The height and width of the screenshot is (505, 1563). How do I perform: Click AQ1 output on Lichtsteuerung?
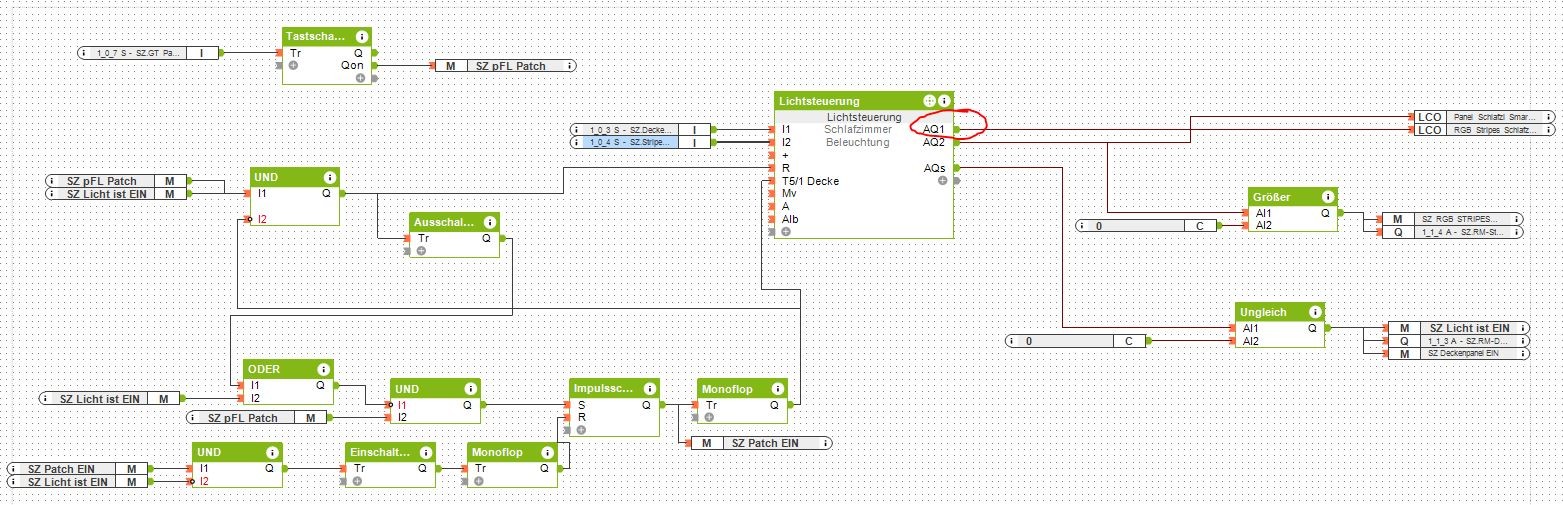(935, 130)
